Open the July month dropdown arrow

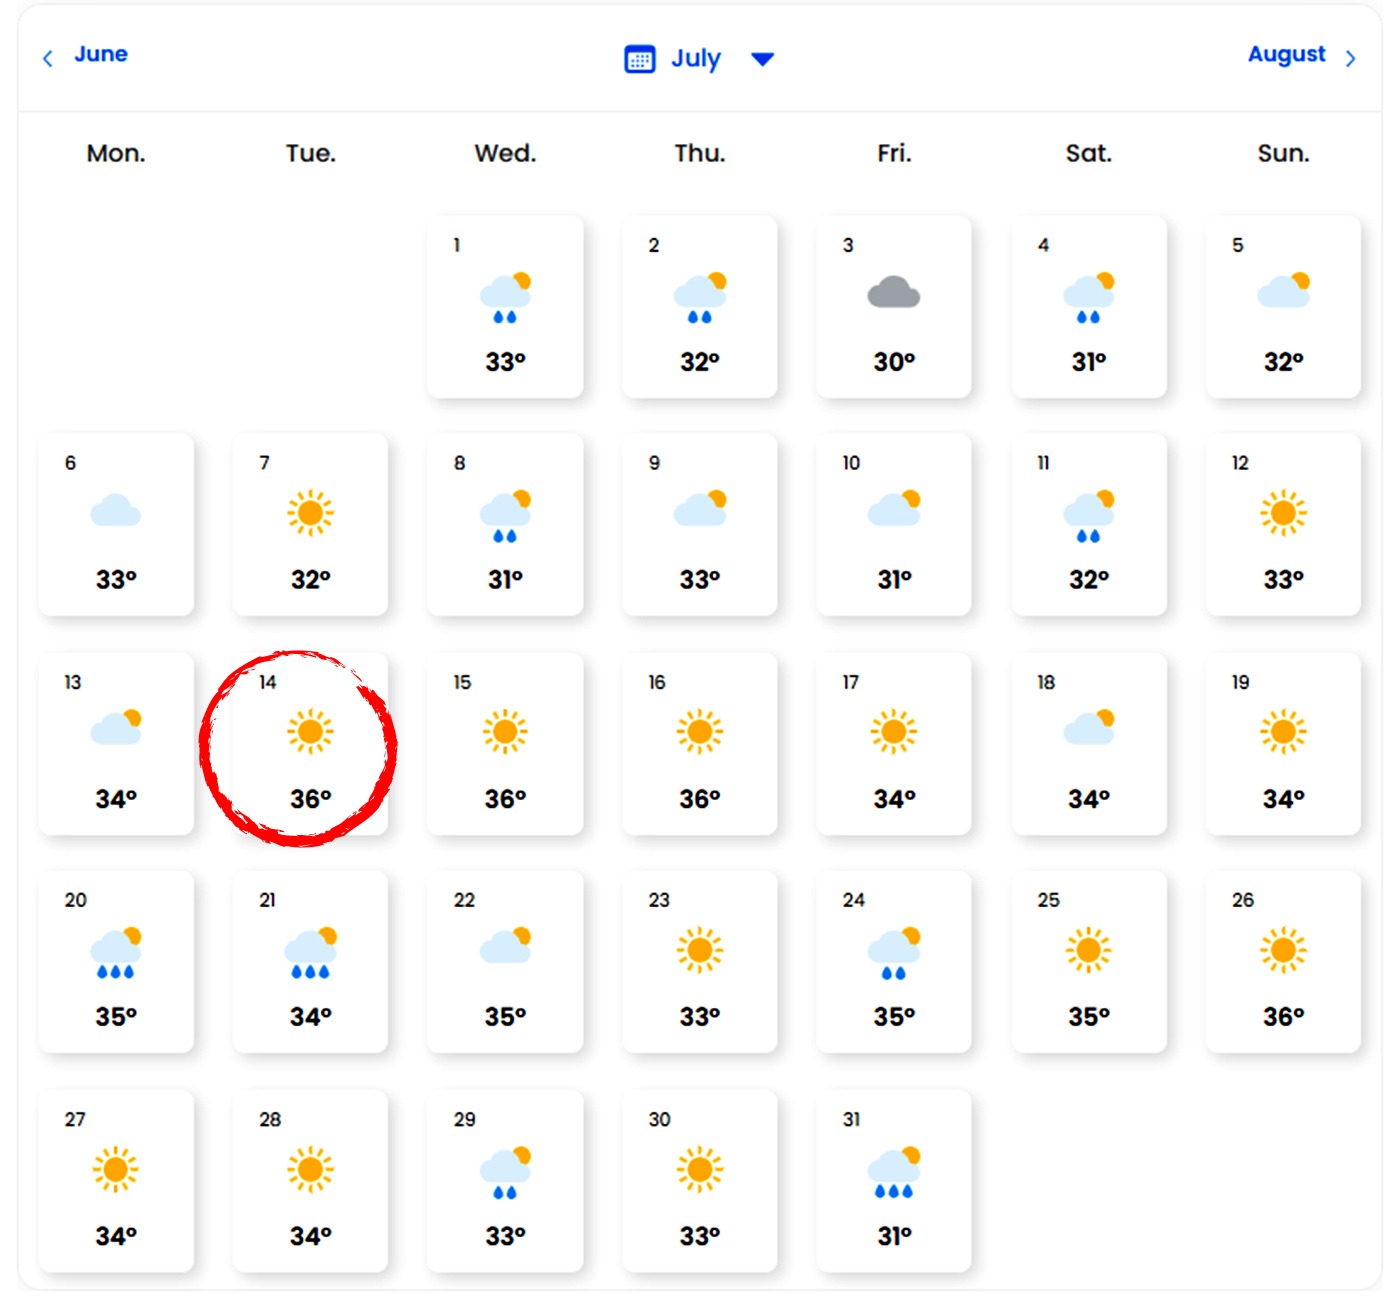(x=762, y=60)
